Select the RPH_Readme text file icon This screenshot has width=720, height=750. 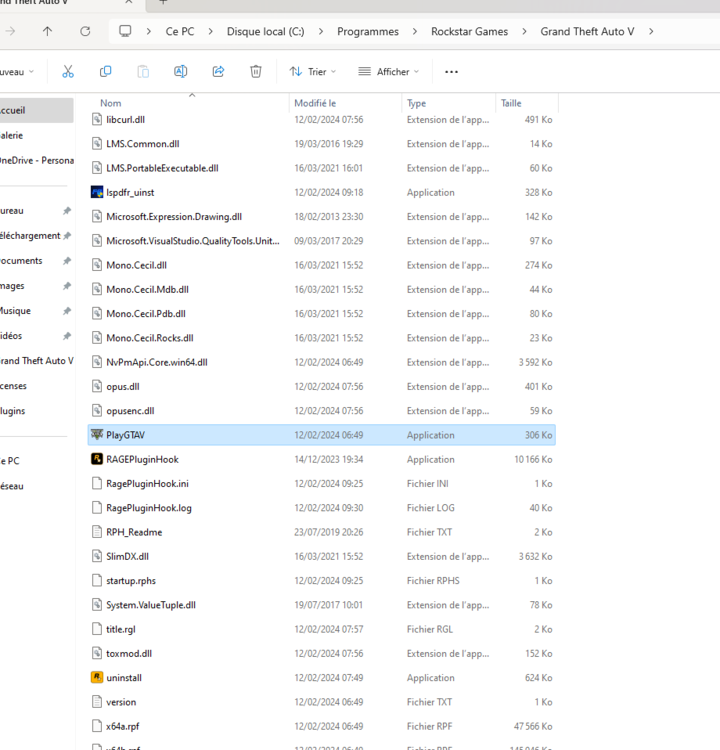coord(97,532)
